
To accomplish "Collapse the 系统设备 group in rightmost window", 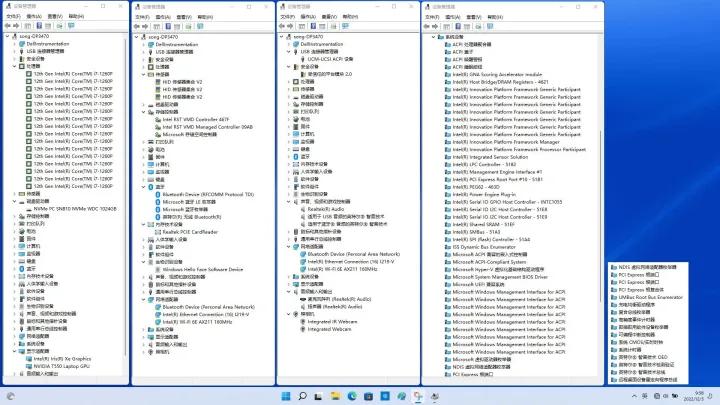I will [433, 37].
